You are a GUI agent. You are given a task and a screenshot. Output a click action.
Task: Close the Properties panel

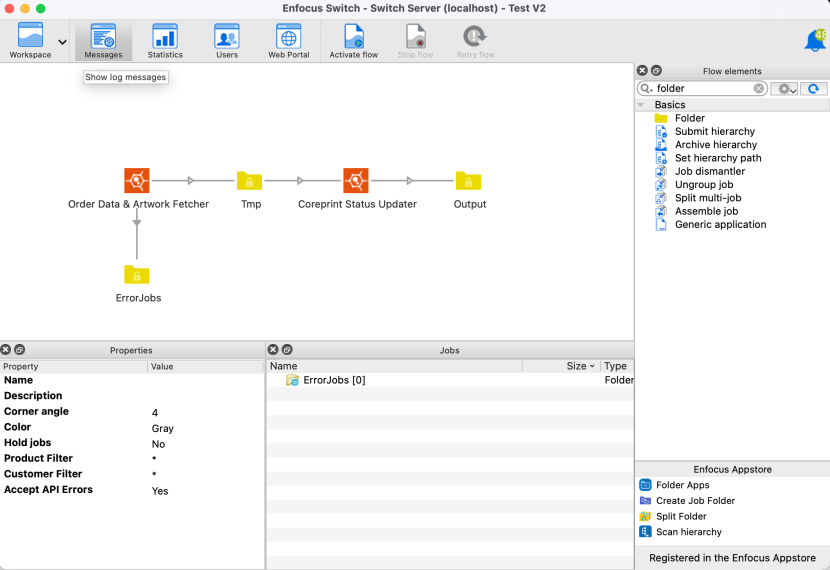click(6, 350)
